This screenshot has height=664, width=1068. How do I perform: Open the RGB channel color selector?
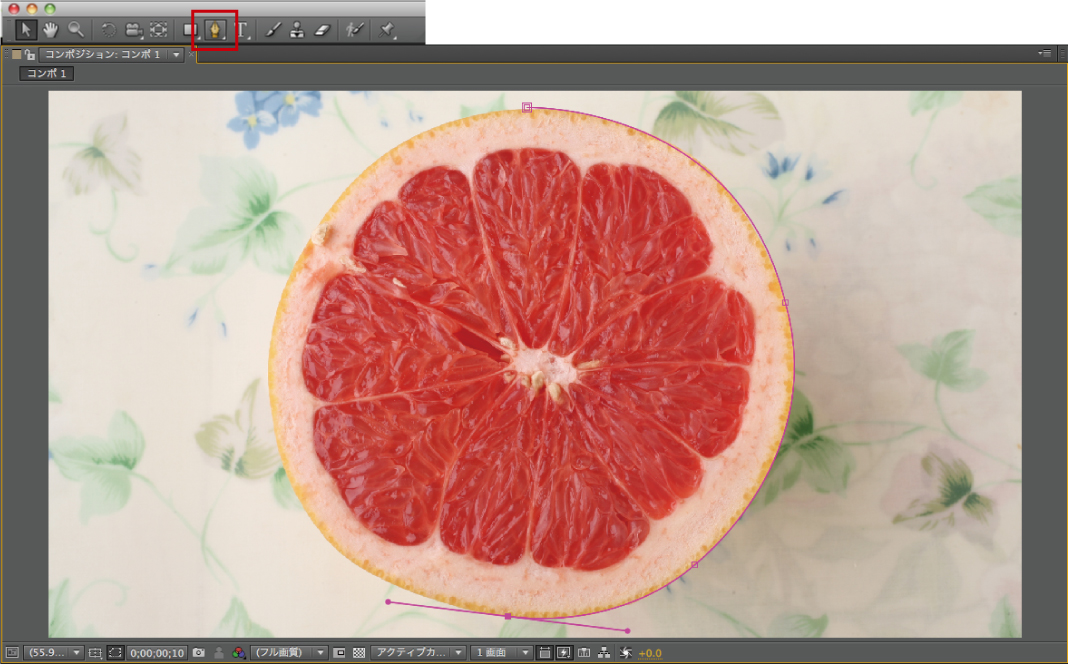(238, 653)
